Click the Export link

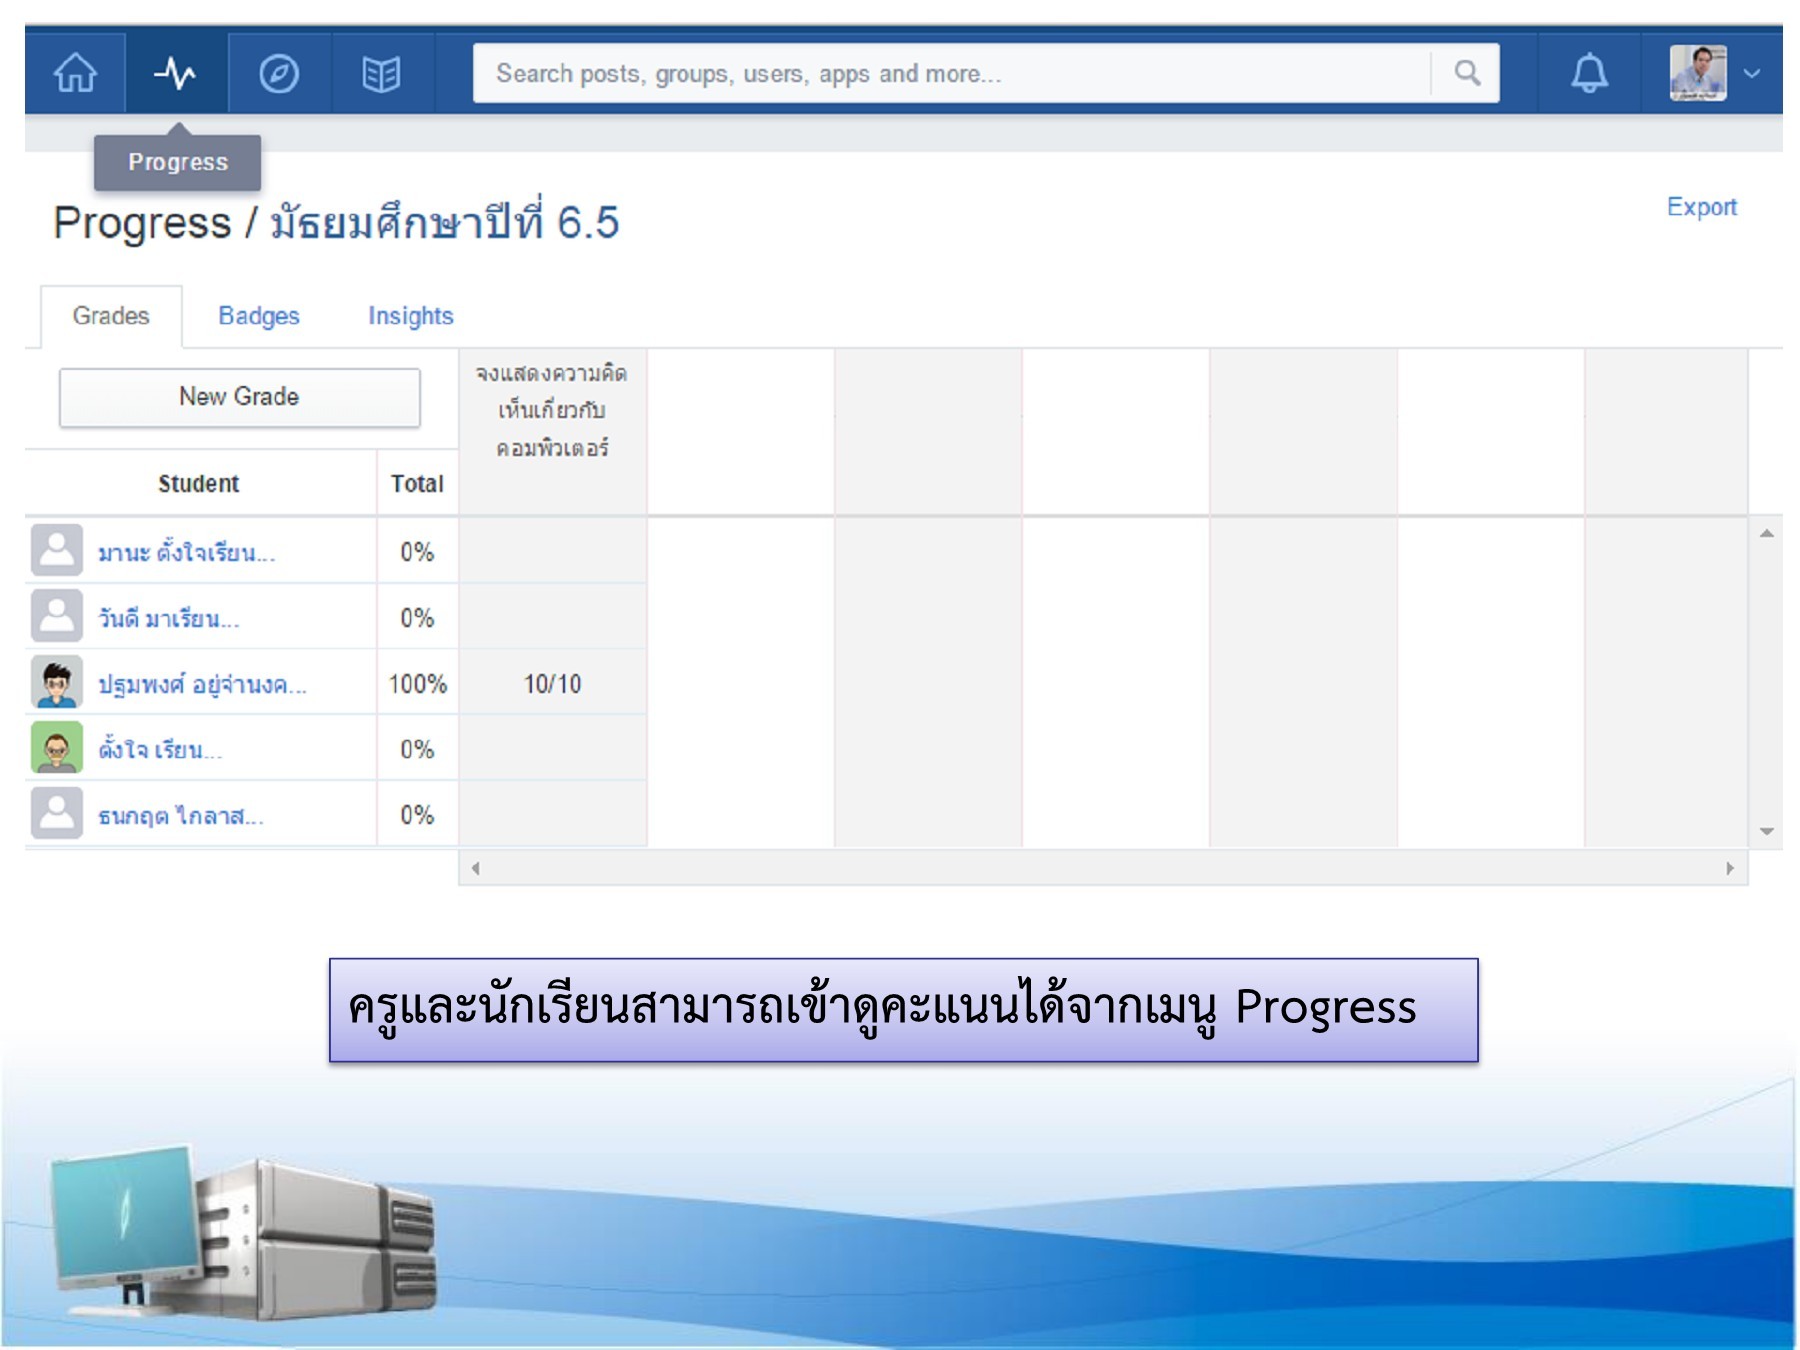(1702, 207)
